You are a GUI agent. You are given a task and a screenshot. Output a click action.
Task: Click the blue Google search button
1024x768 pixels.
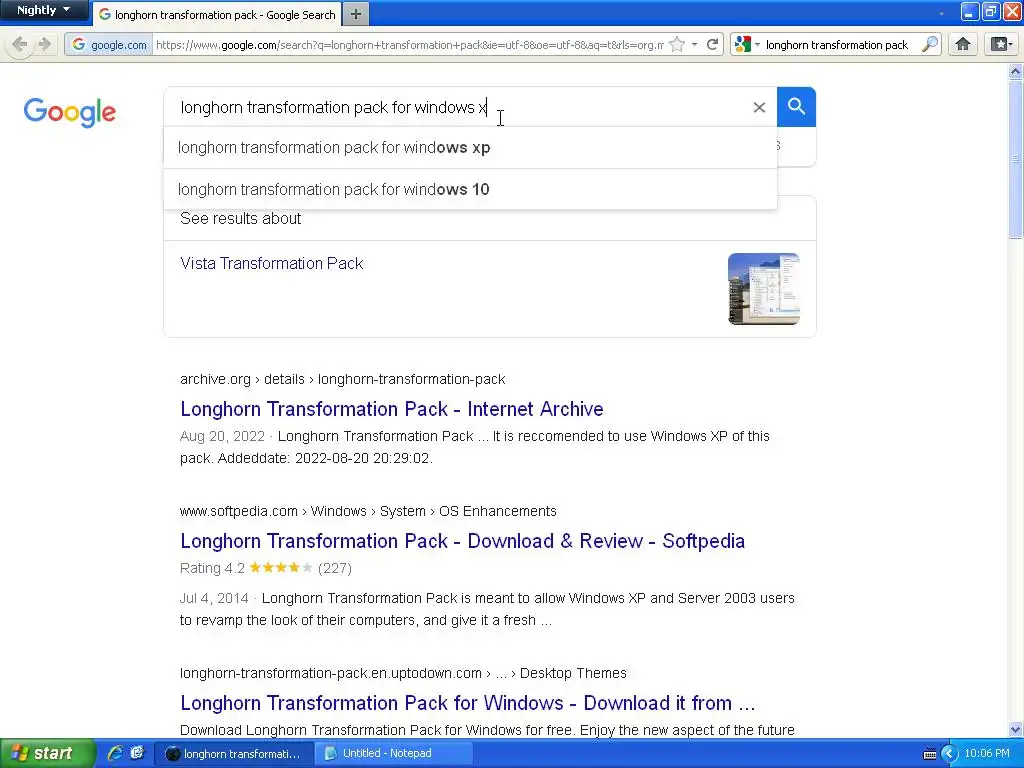coord(796,106)
